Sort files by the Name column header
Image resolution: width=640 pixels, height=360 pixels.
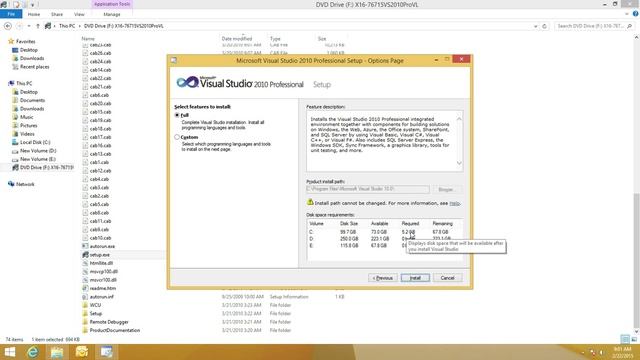88,39
